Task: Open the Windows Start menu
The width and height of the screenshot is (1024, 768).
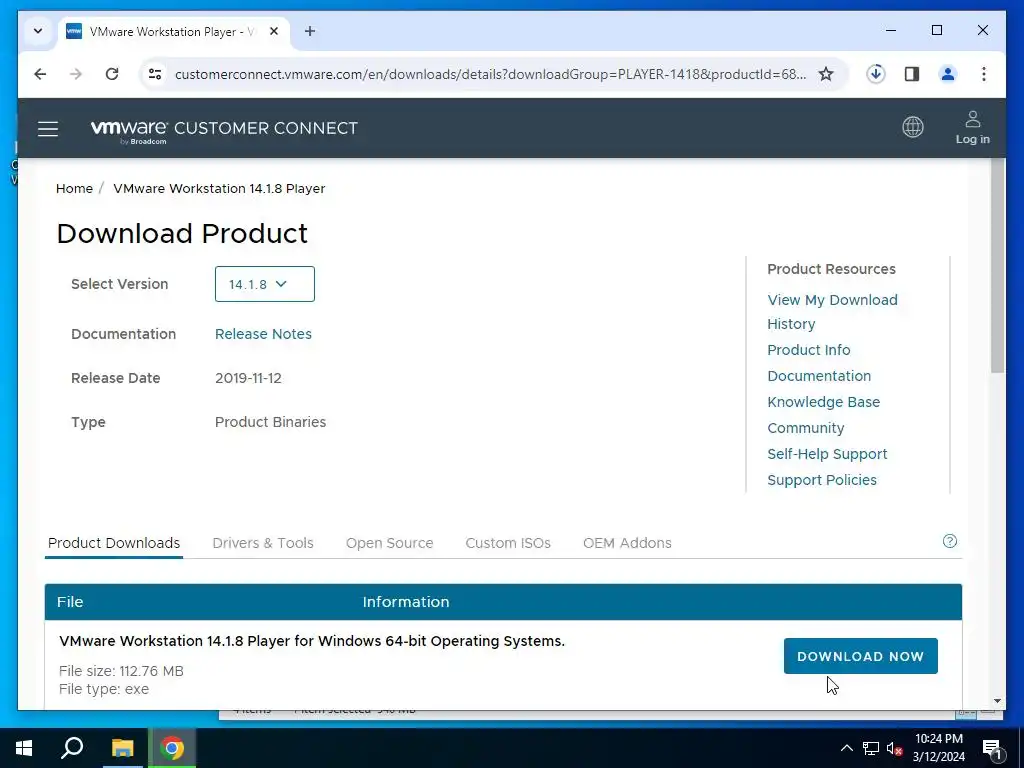Action: [24, 748]
